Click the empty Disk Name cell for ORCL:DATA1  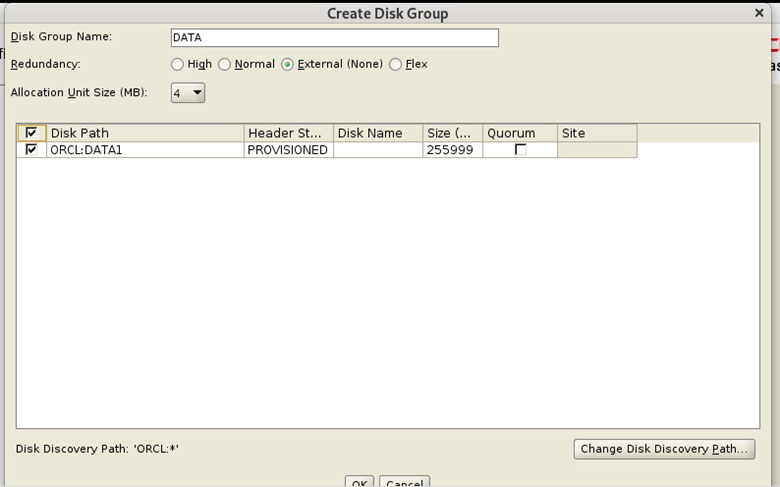377,150
